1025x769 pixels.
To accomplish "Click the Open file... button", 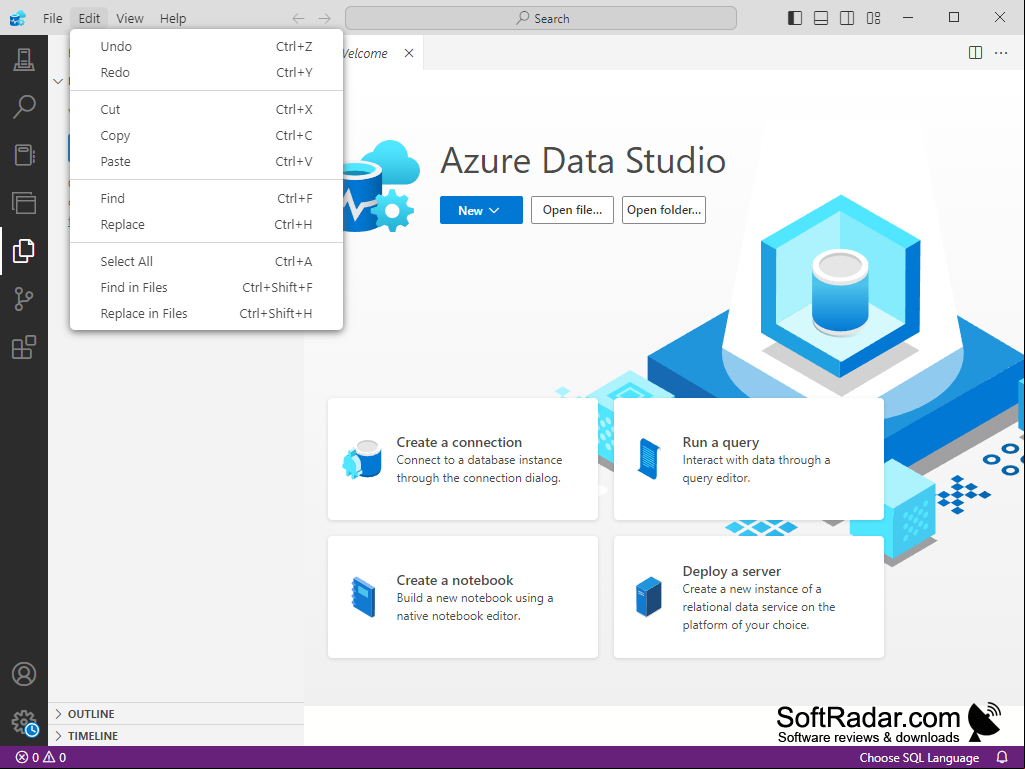I will (x=572, y=210).
